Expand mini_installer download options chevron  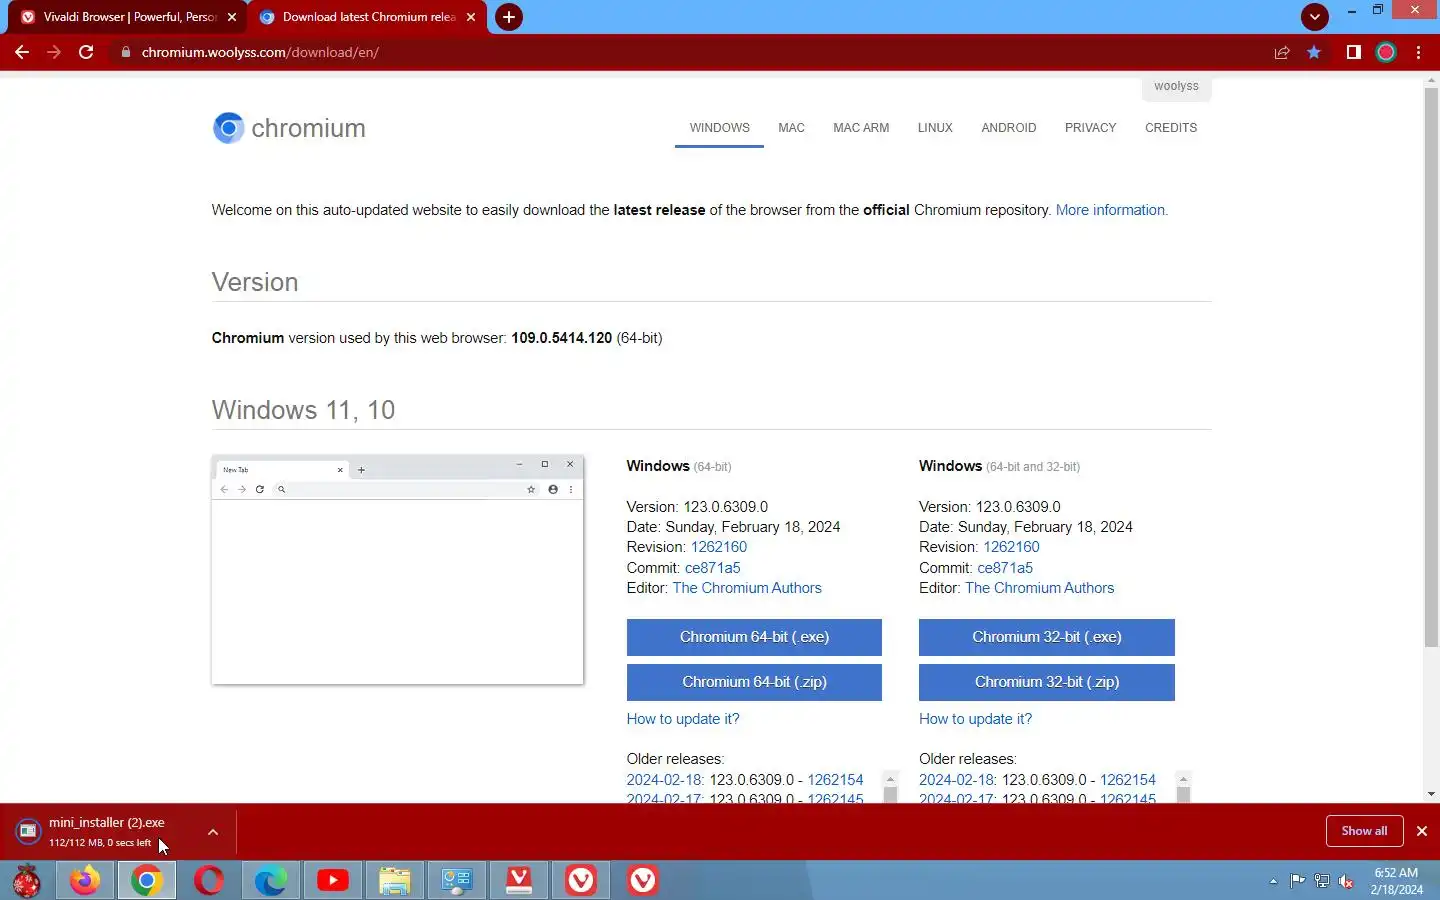tap(213, 831)
